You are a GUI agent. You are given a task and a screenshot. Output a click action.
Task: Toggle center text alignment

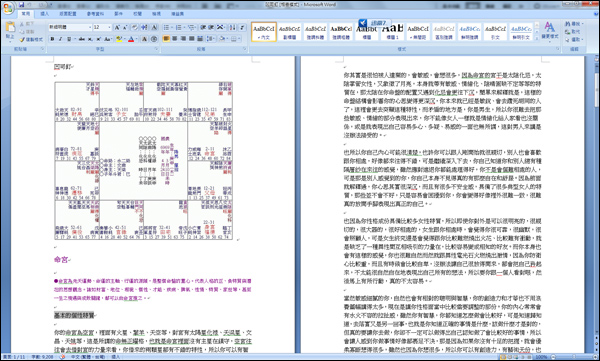174,39
